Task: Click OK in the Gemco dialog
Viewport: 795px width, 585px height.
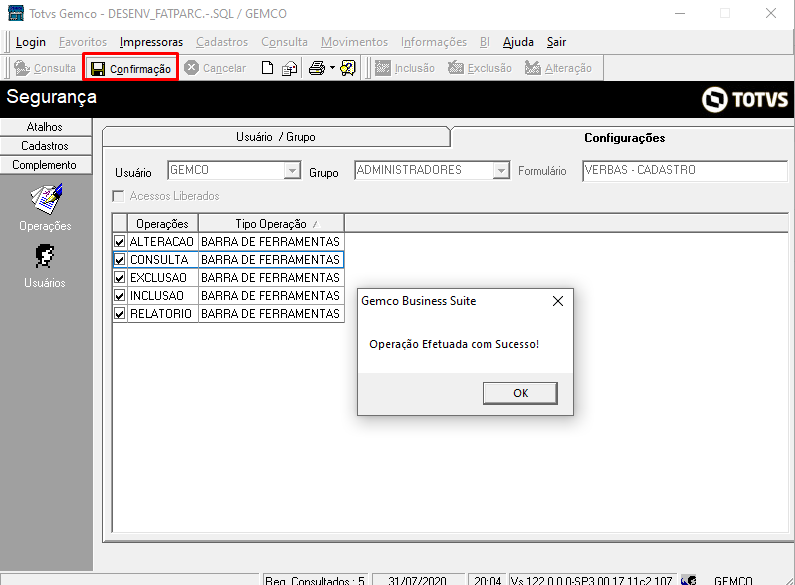Action: tap(520, 393)
